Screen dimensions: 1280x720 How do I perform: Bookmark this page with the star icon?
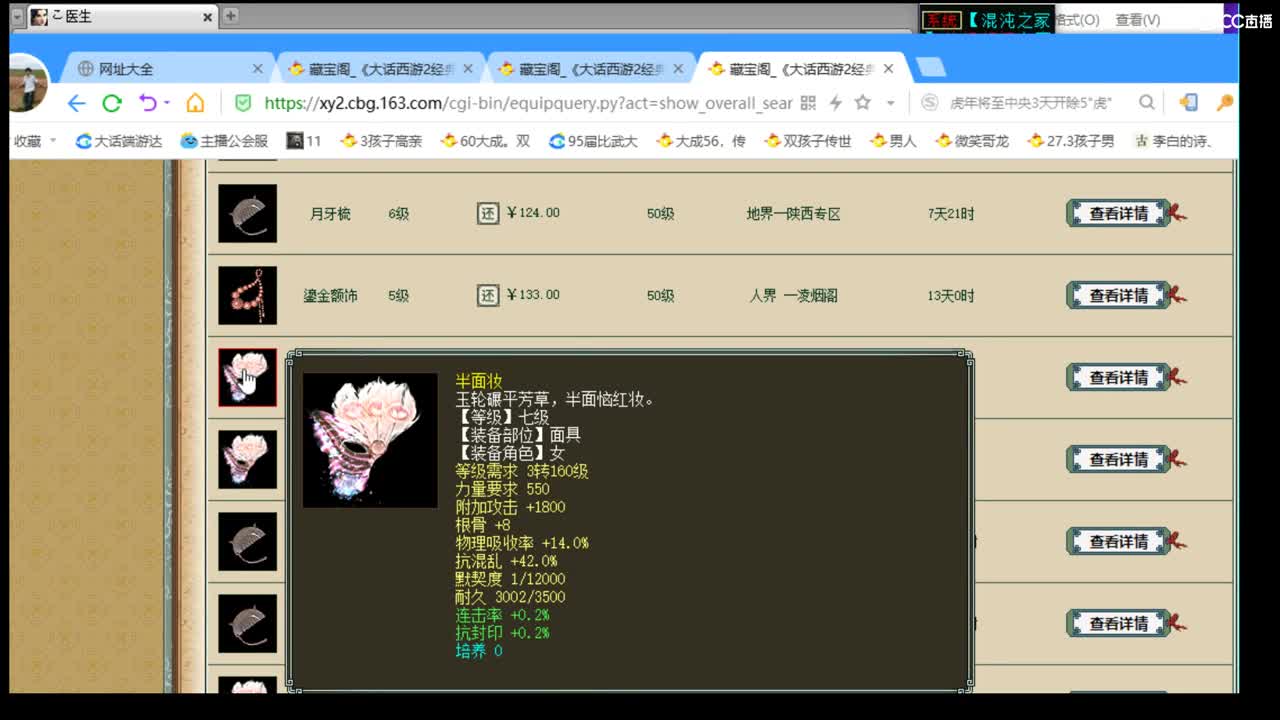[x=862, y=102]
